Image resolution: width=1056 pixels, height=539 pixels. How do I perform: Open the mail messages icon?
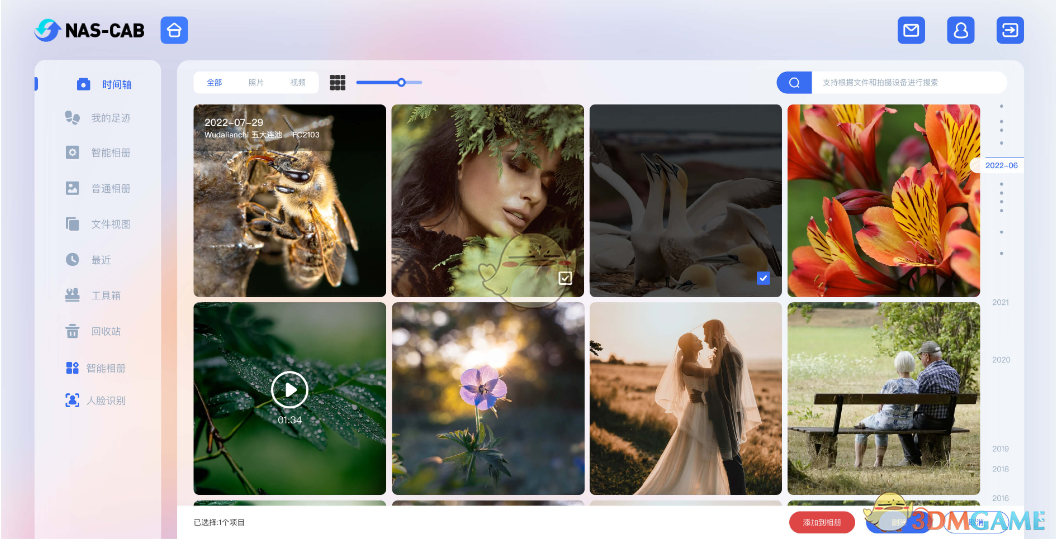coord(911,30)
